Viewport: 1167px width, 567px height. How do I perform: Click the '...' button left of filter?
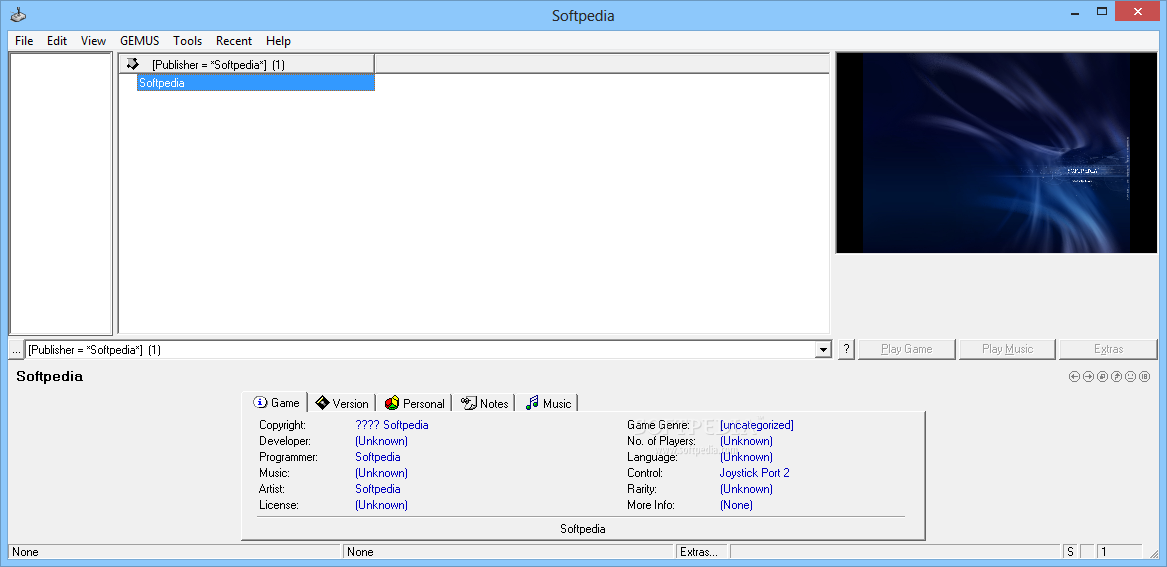16,349
